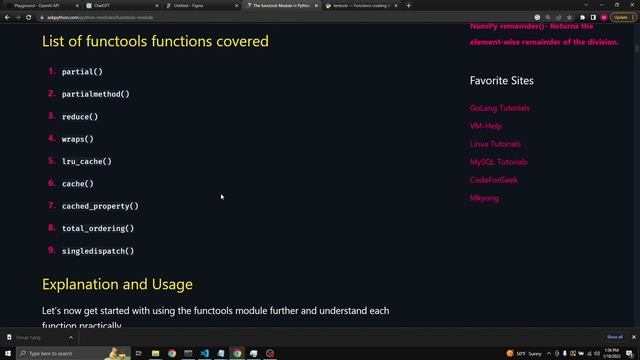Click the downloaded png file in download bar
This screenshot has height=360, width=640.
click(33, 338)
